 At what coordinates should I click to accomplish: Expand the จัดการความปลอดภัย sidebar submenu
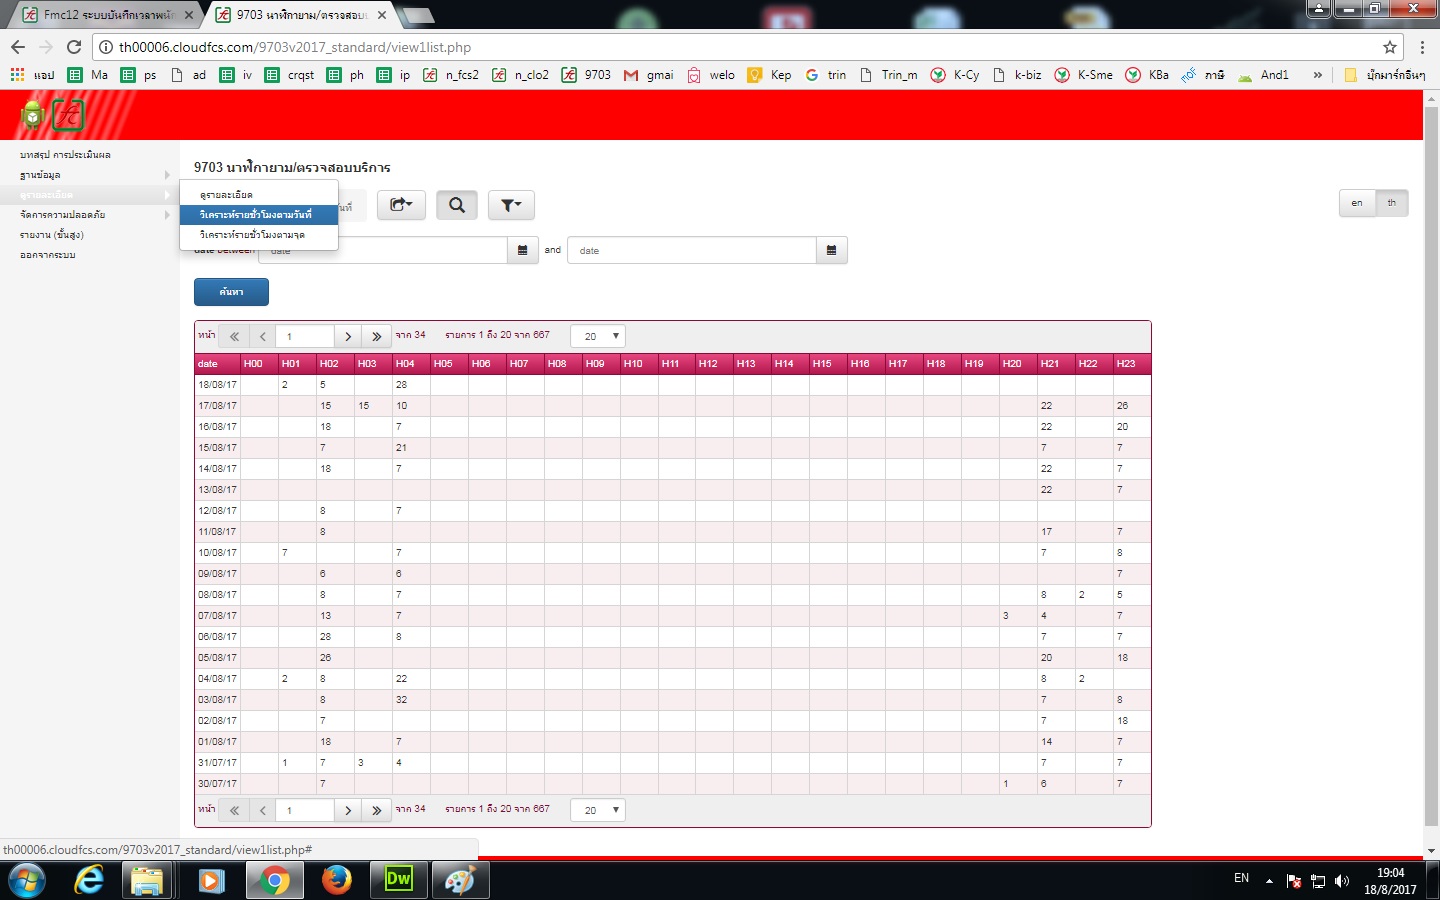click(x=90, y=215)
